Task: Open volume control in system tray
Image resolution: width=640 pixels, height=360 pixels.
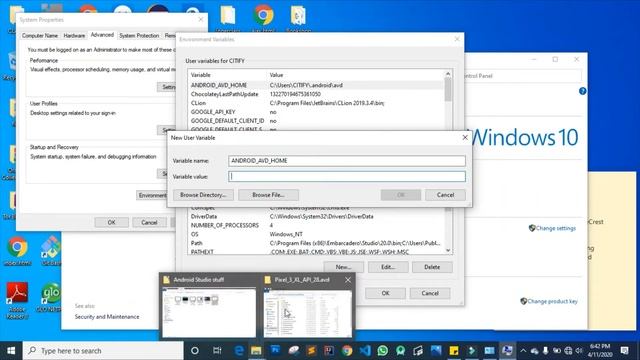Action: 579,351
